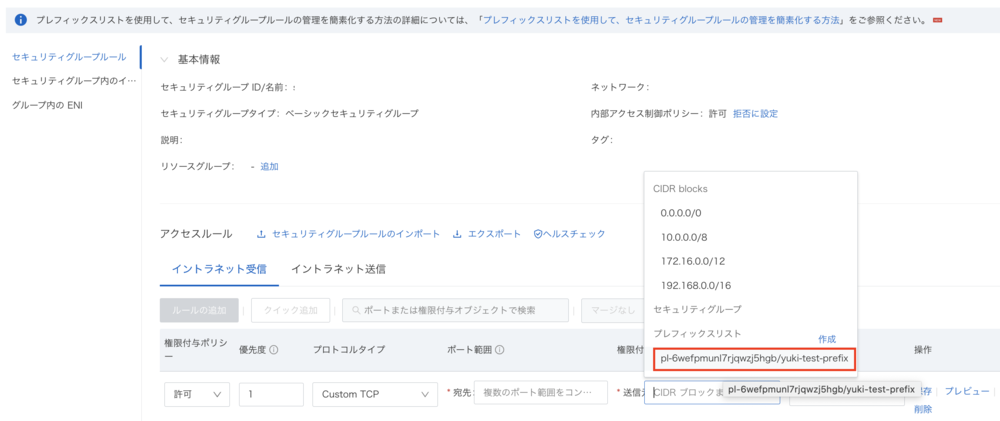Click the 作成 prefix list link
Screen dimensions: 1000x421
(827, 339)
